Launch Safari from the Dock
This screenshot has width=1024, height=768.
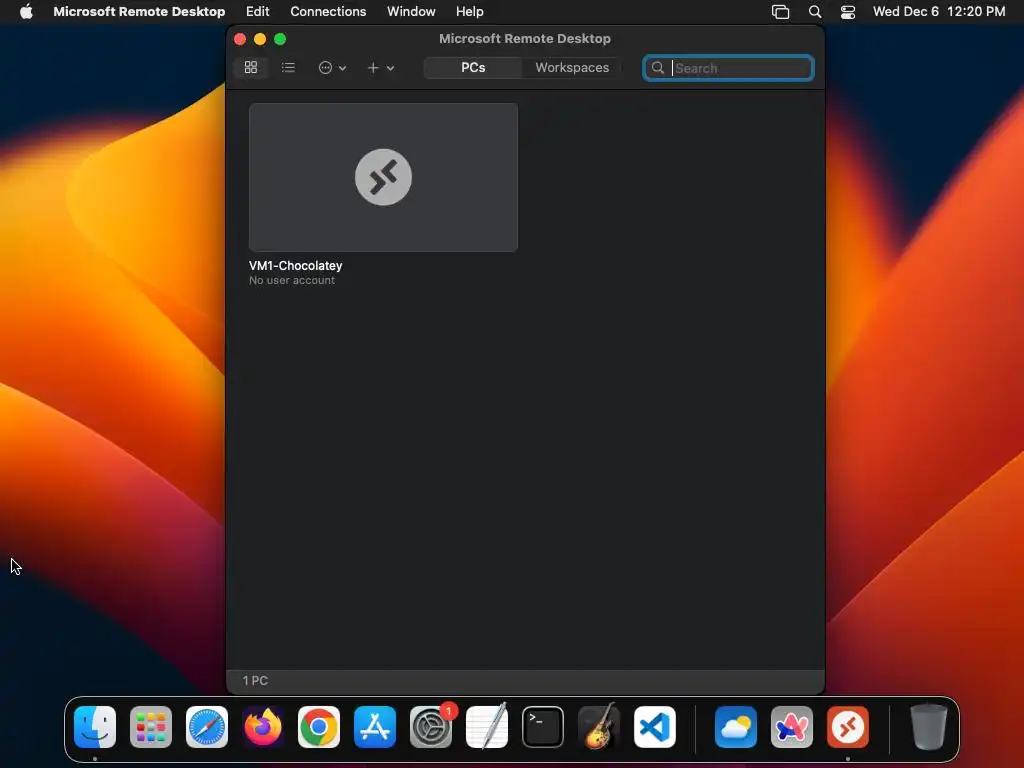(207, 727)
